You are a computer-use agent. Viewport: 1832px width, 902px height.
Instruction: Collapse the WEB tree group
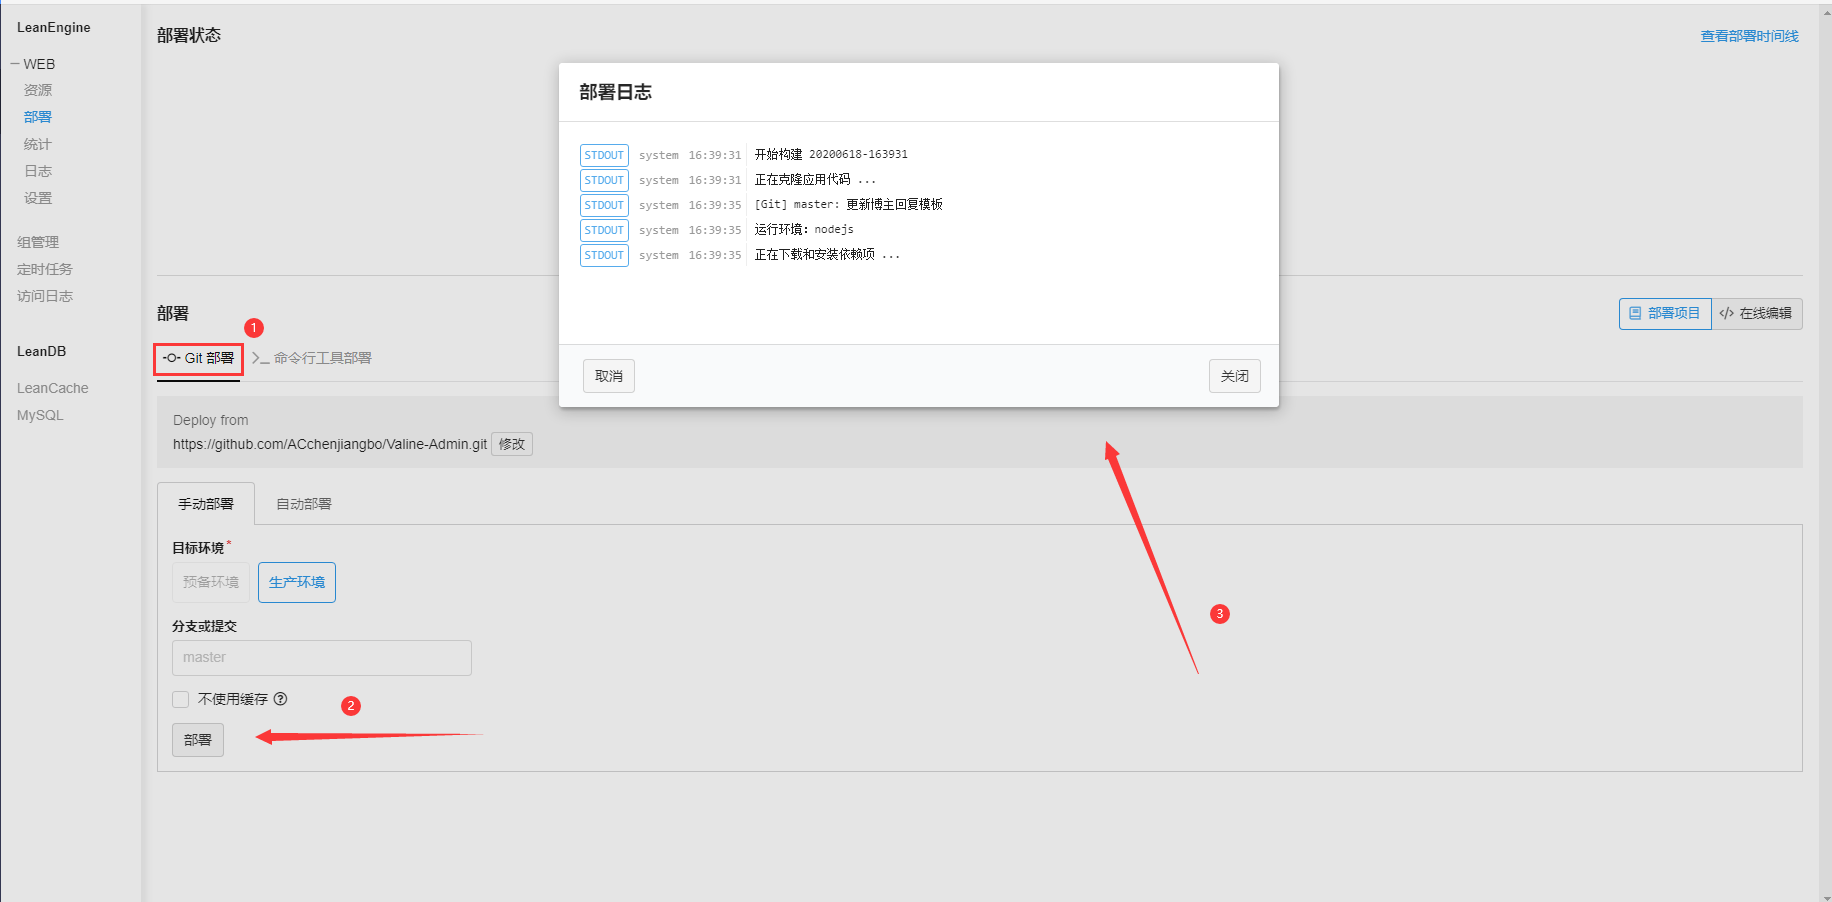click(15, 64)
